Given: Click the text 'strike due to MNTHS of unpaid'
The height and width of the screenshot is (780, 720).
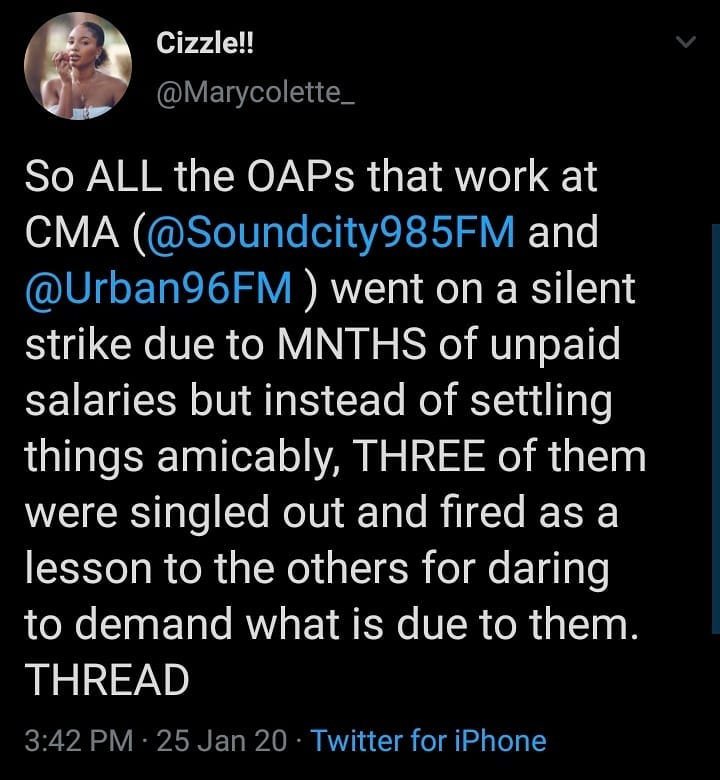Looking at the screenshot, I should click(x=322, y=344).
